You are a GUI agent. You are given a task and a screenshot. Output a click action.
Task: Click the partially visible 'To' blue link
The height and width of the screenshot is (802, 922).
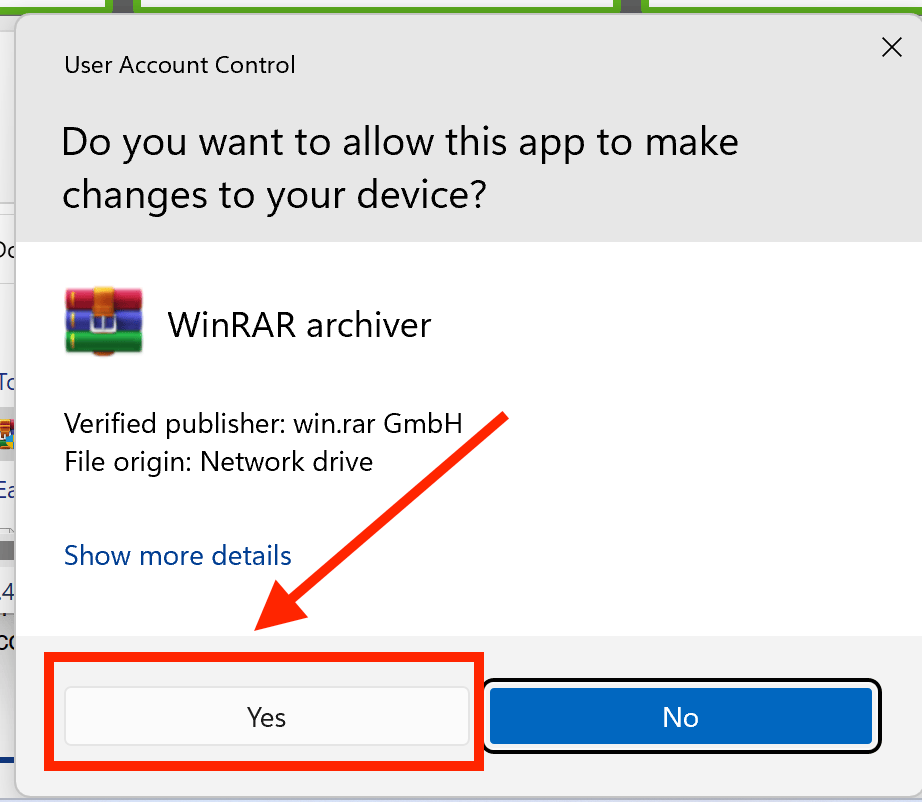[6, 383]
